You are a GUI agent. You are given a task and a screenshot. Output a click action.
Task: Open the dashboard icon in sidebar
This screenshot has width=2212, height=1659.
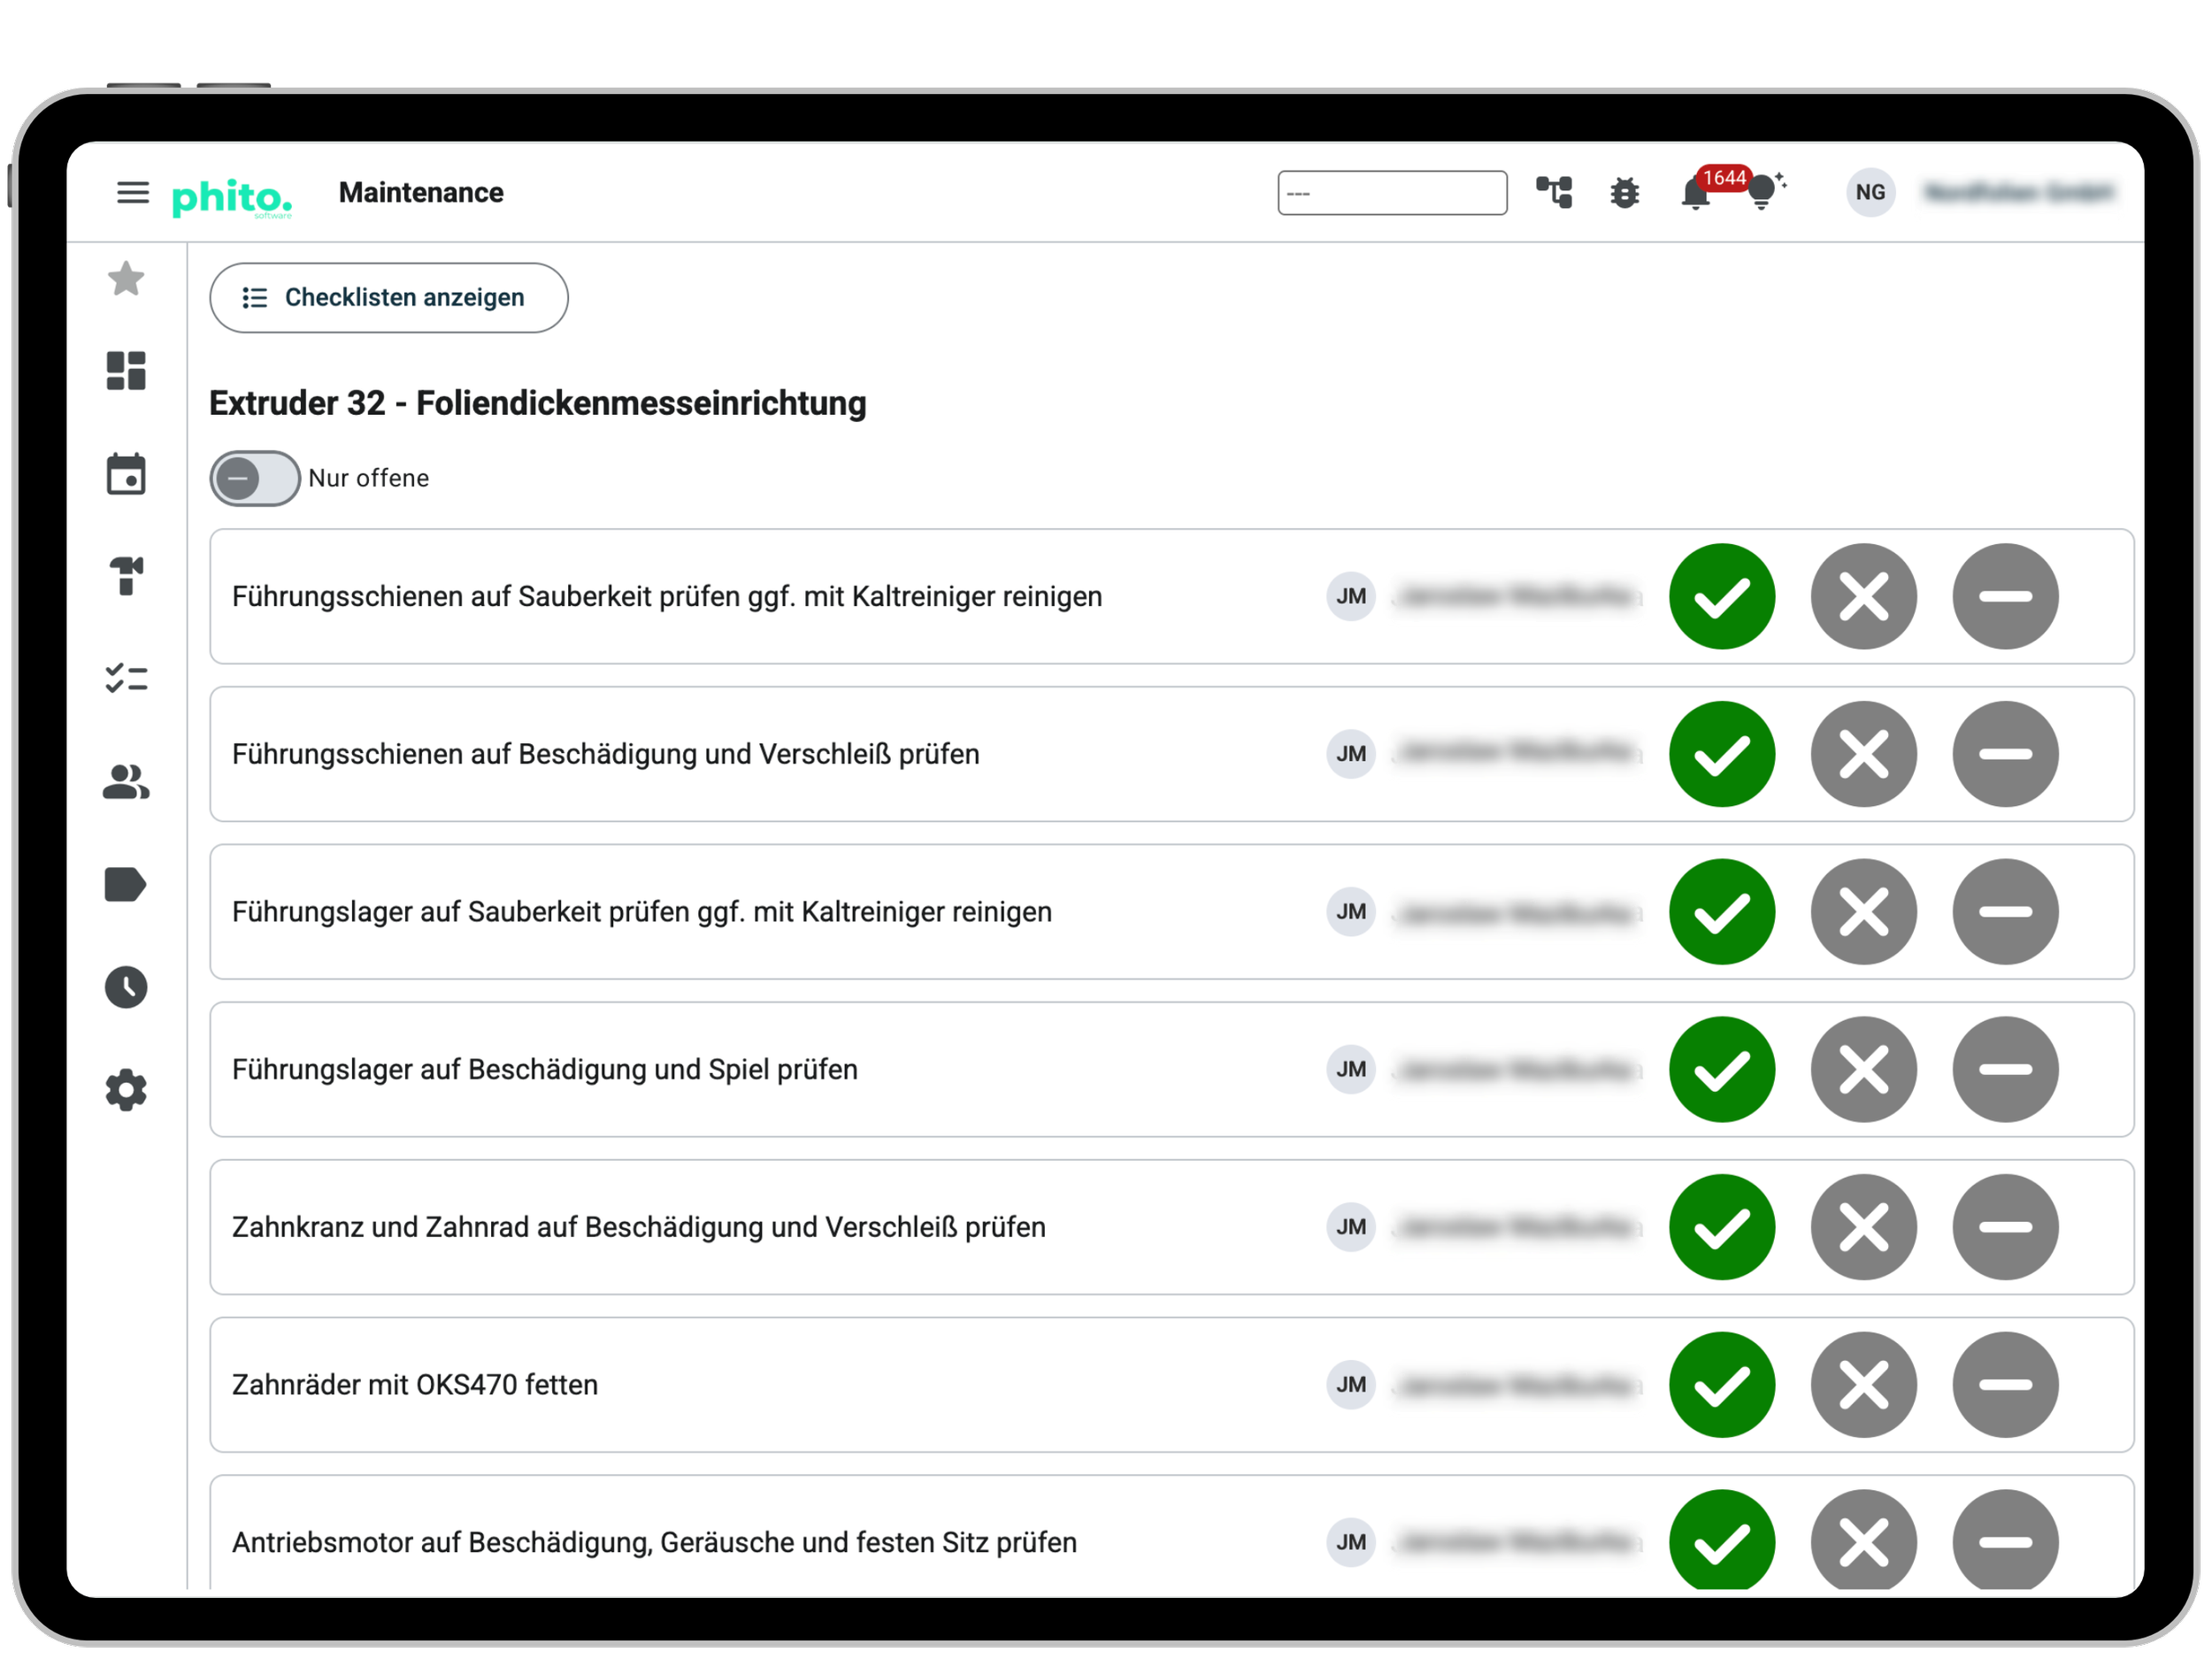(x=126, y=371)
